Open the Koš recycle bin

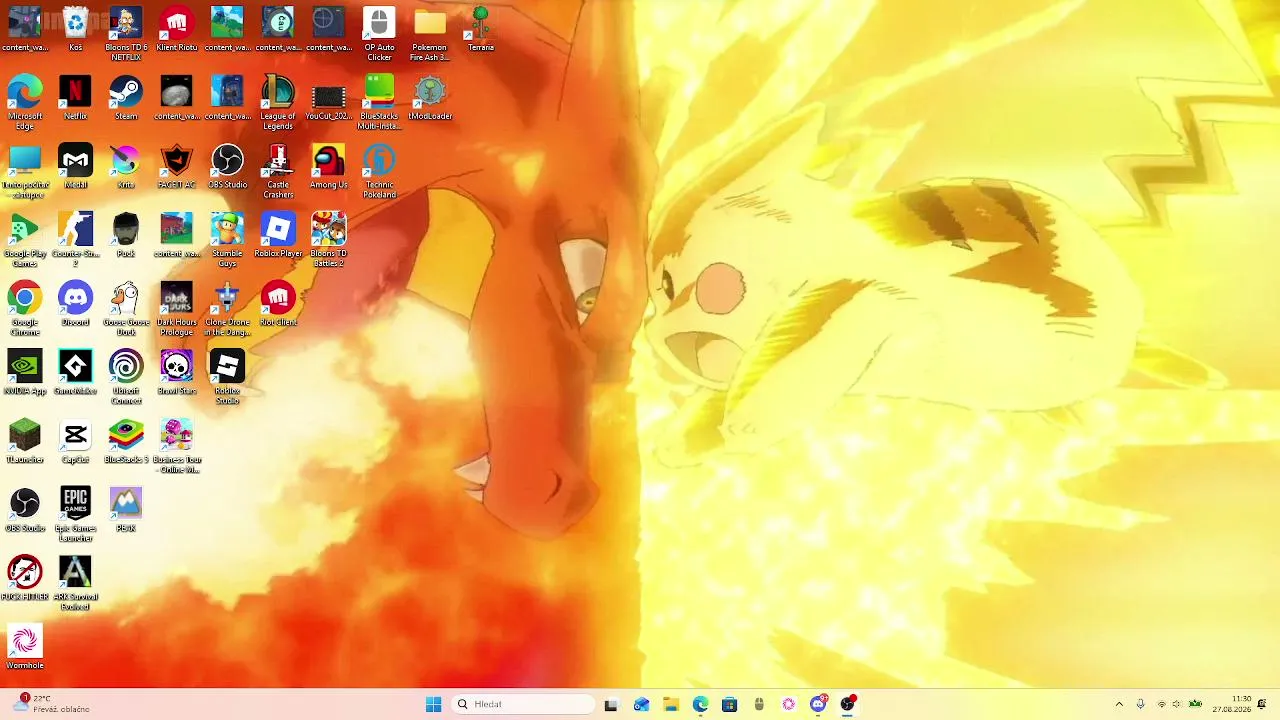coord(75,30)
